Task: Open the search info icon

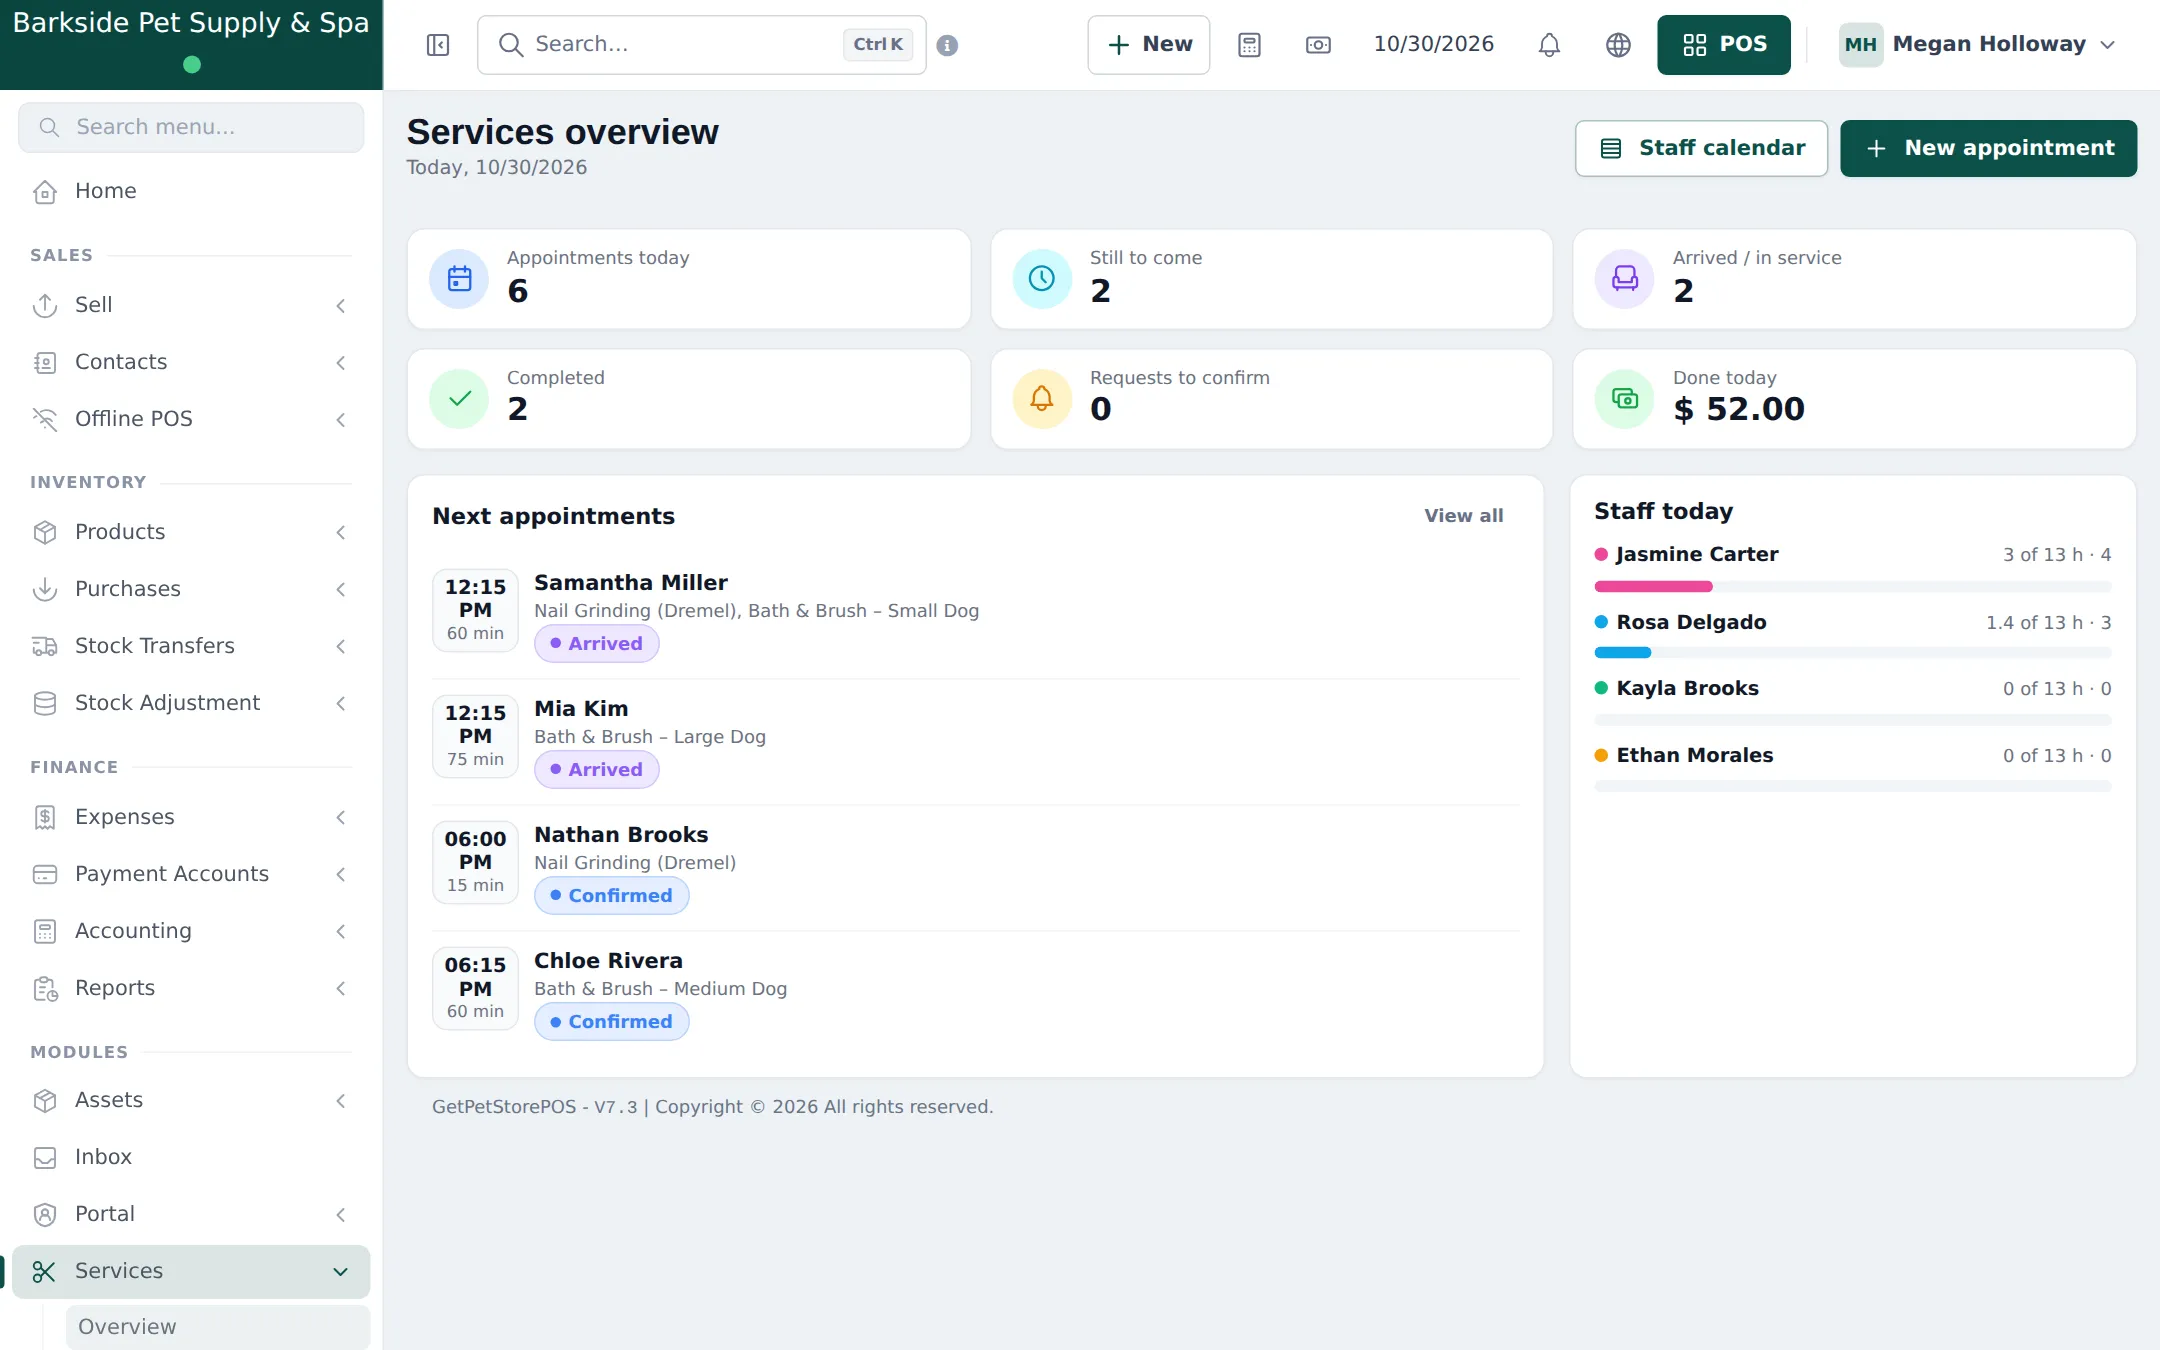Action: coord(947,45)
